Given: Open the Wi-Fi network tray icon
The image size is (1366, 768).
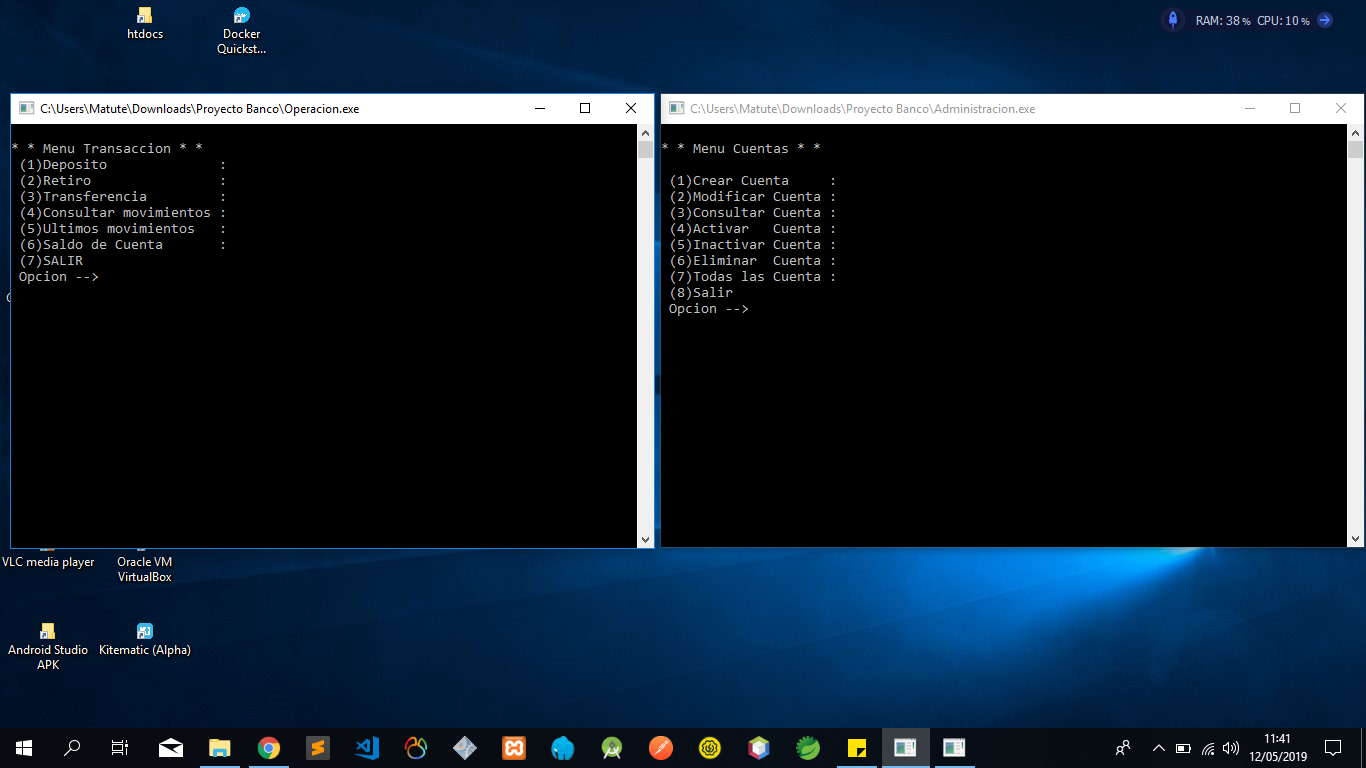Looking at the screenshot, I should 1208,748.
